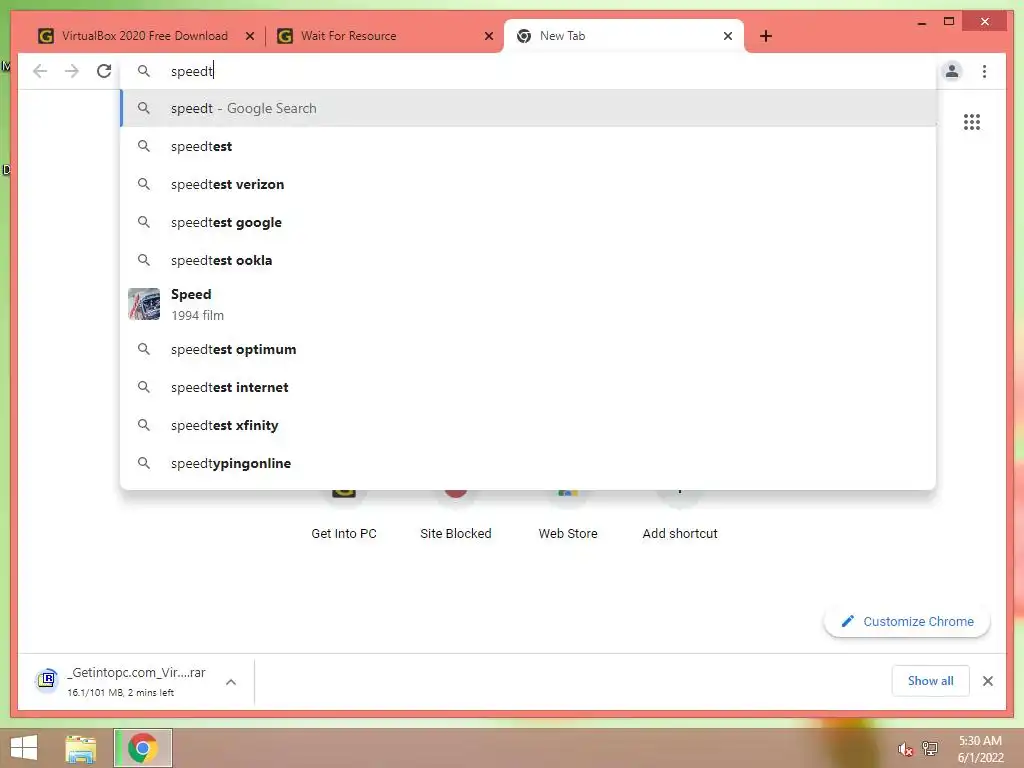Close the Wait For Resource tab
The image size is (1024, 768).
(488, 36)
